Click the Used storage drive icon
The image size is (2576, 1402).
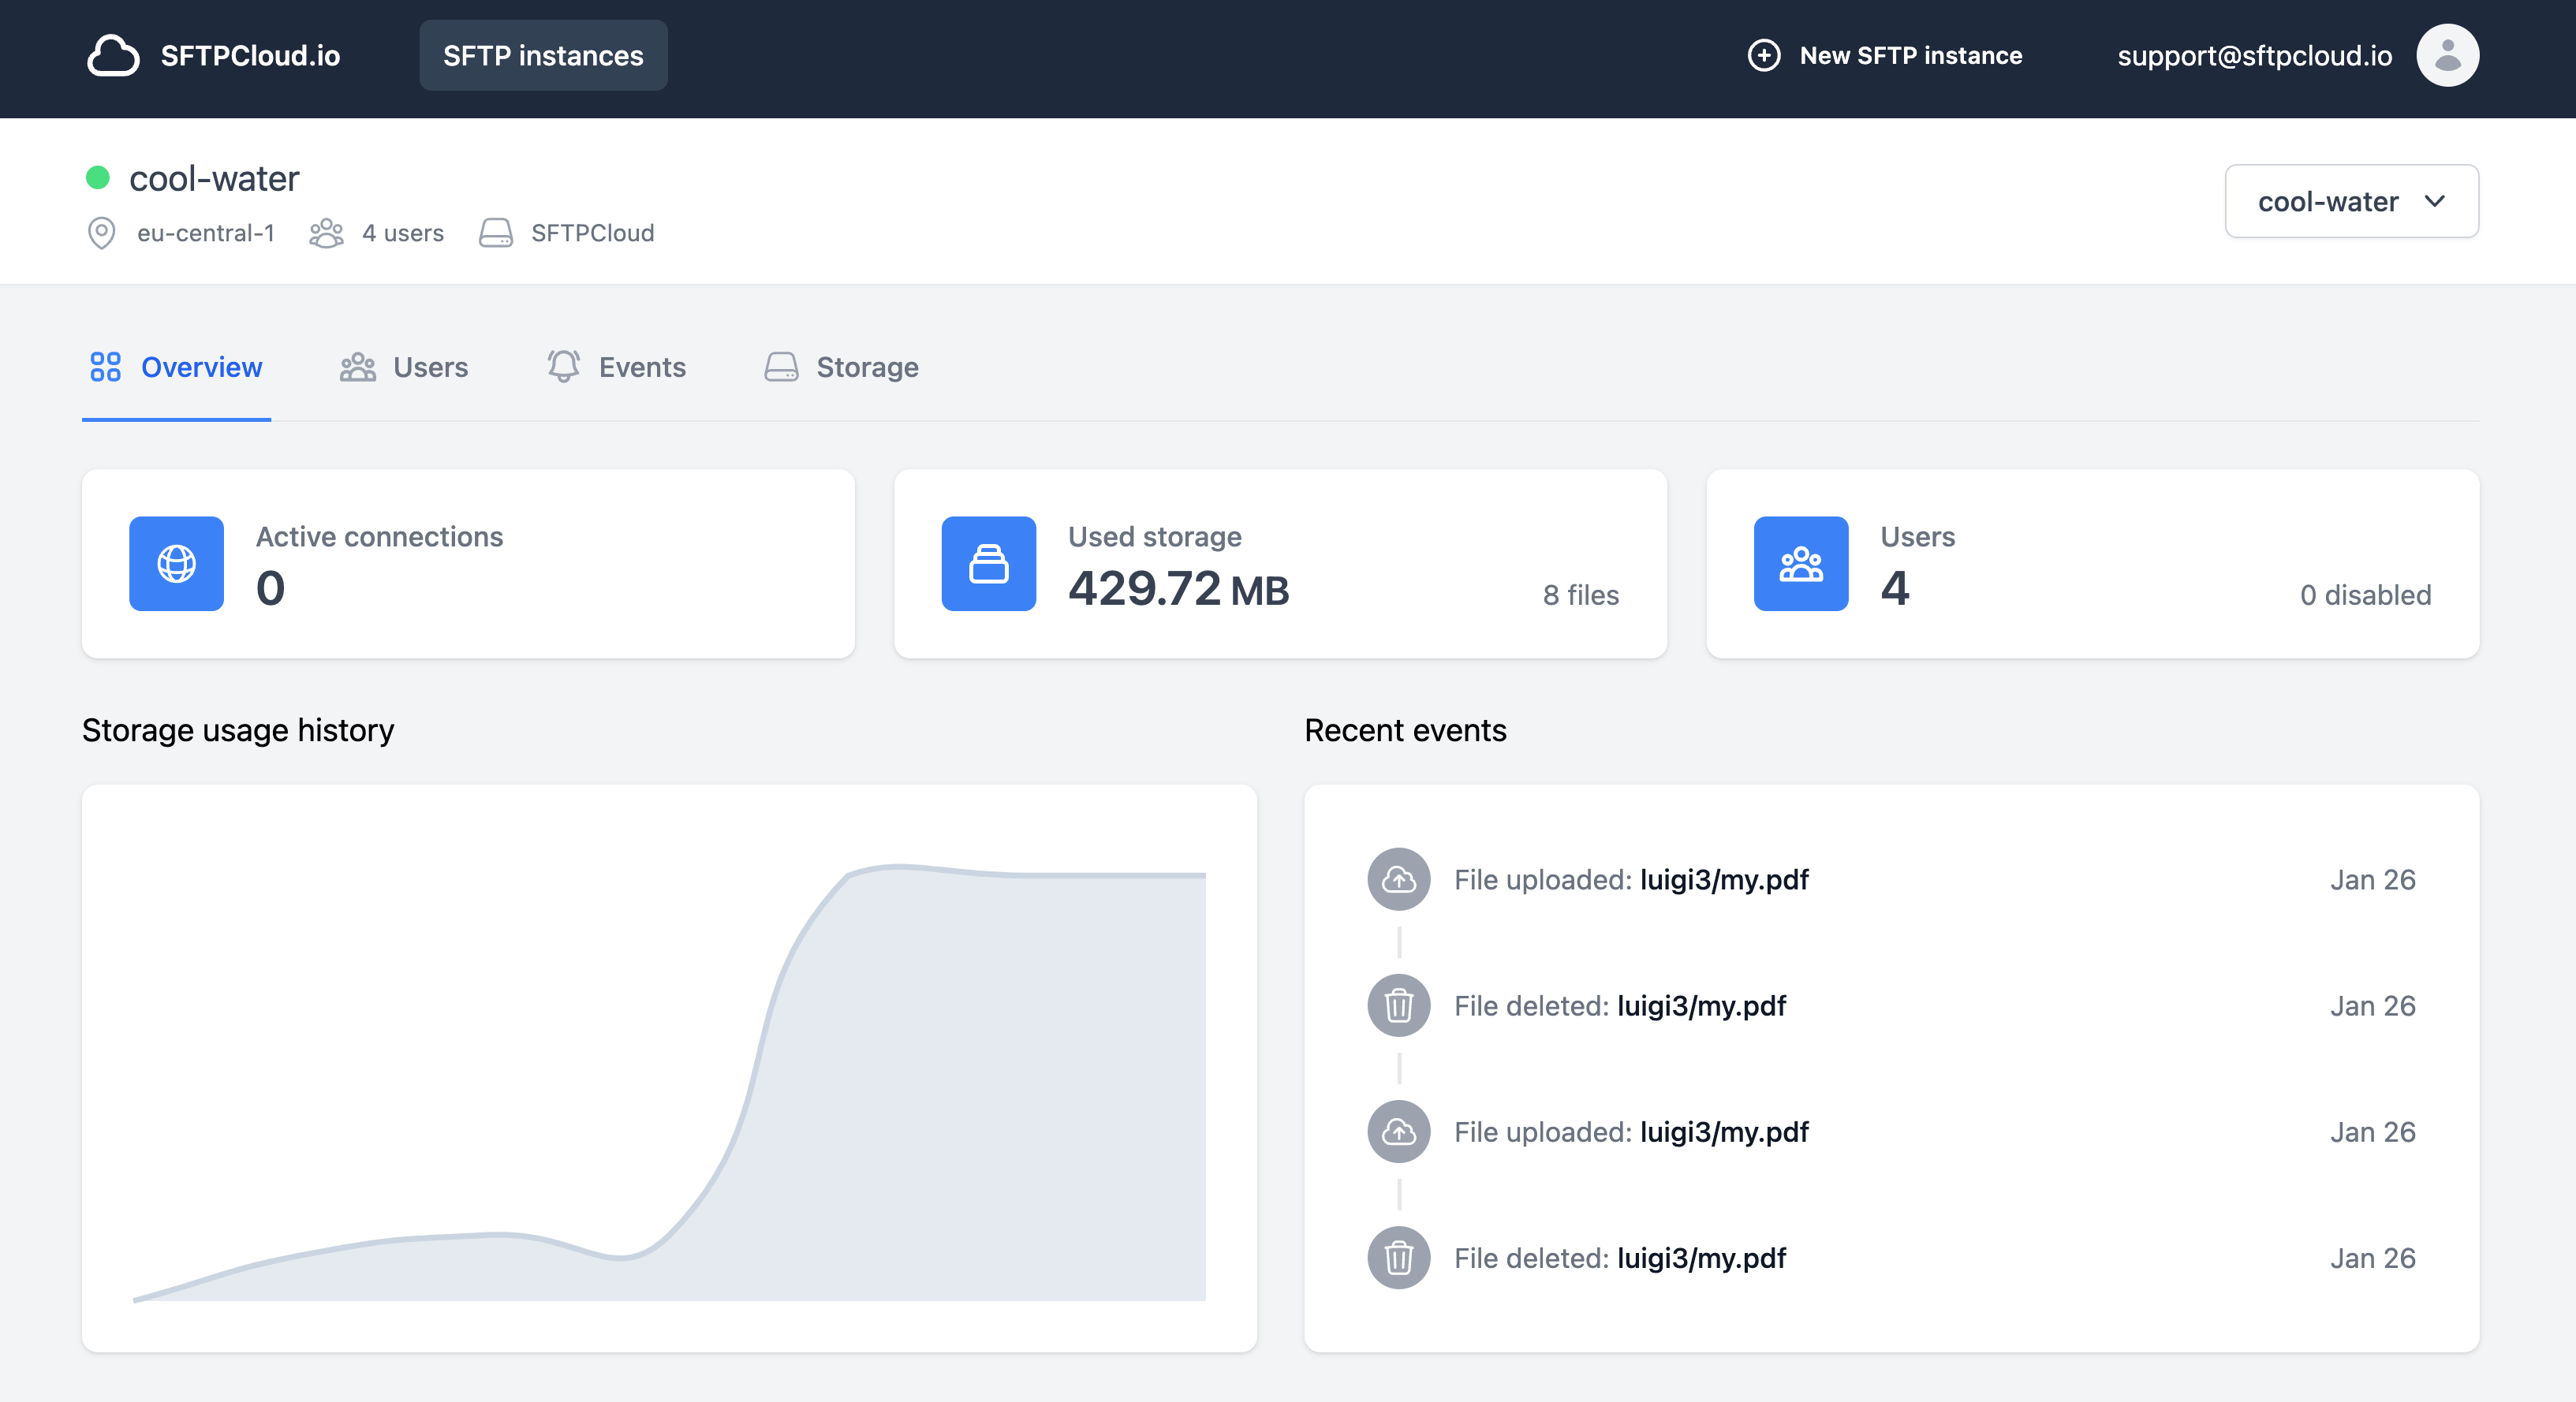pyautogui.click(x=988, y=563)
